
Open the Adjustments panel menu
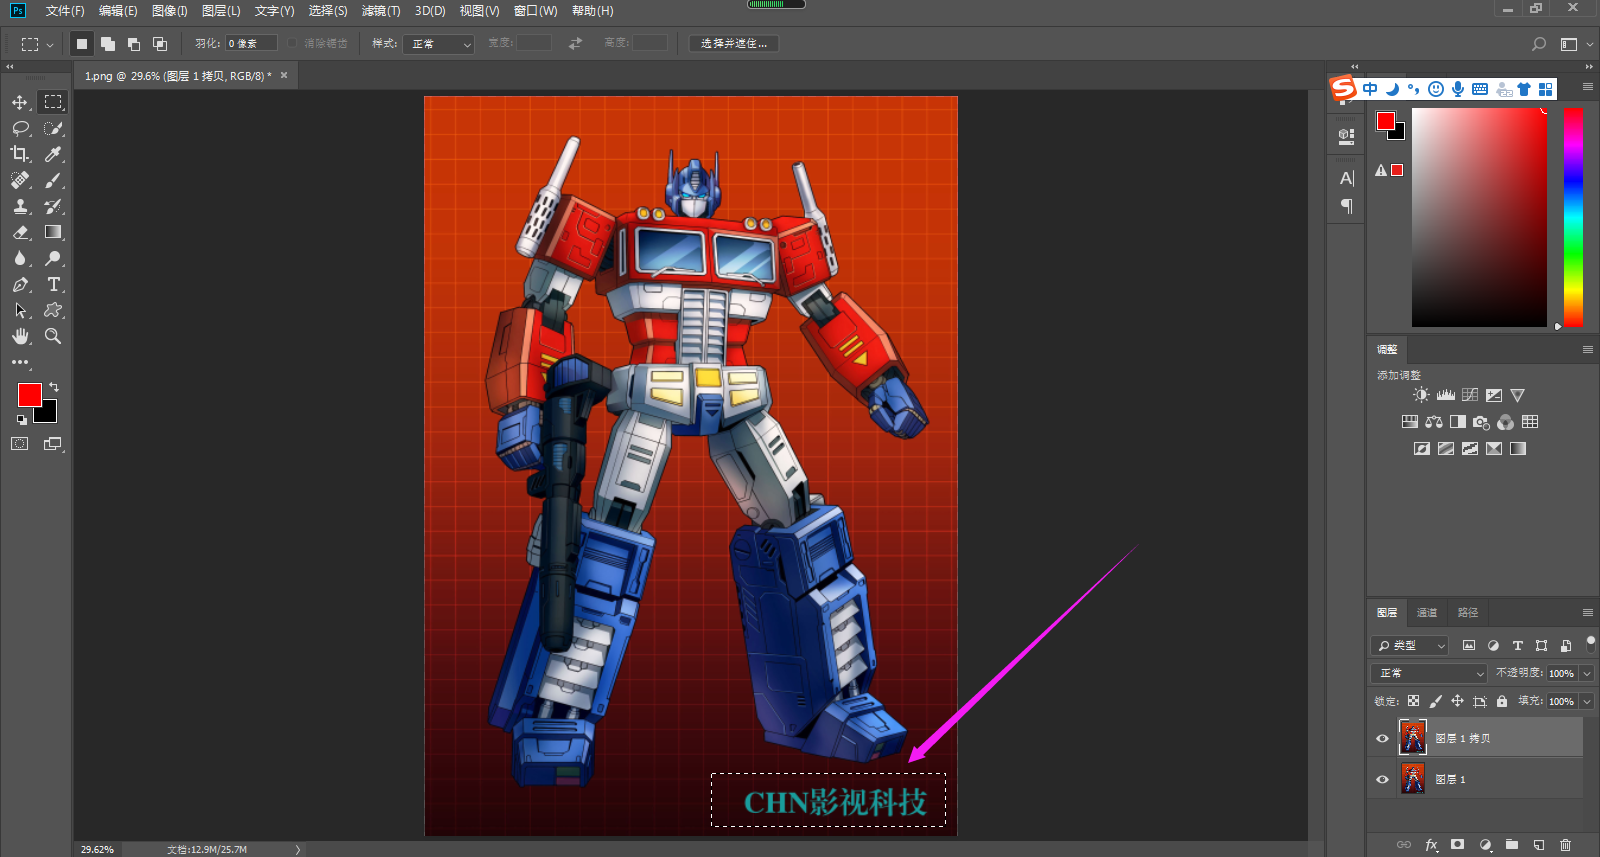[1587, 349]
